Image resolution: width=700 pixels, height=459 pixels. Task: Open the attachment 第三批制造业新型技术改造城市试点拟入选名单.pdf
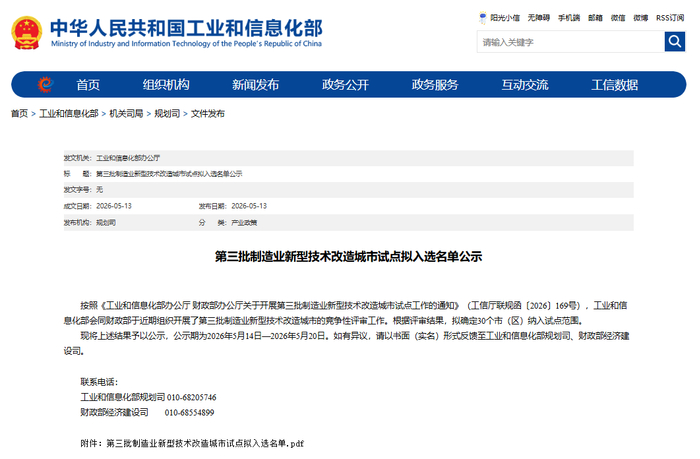[205, 443]
